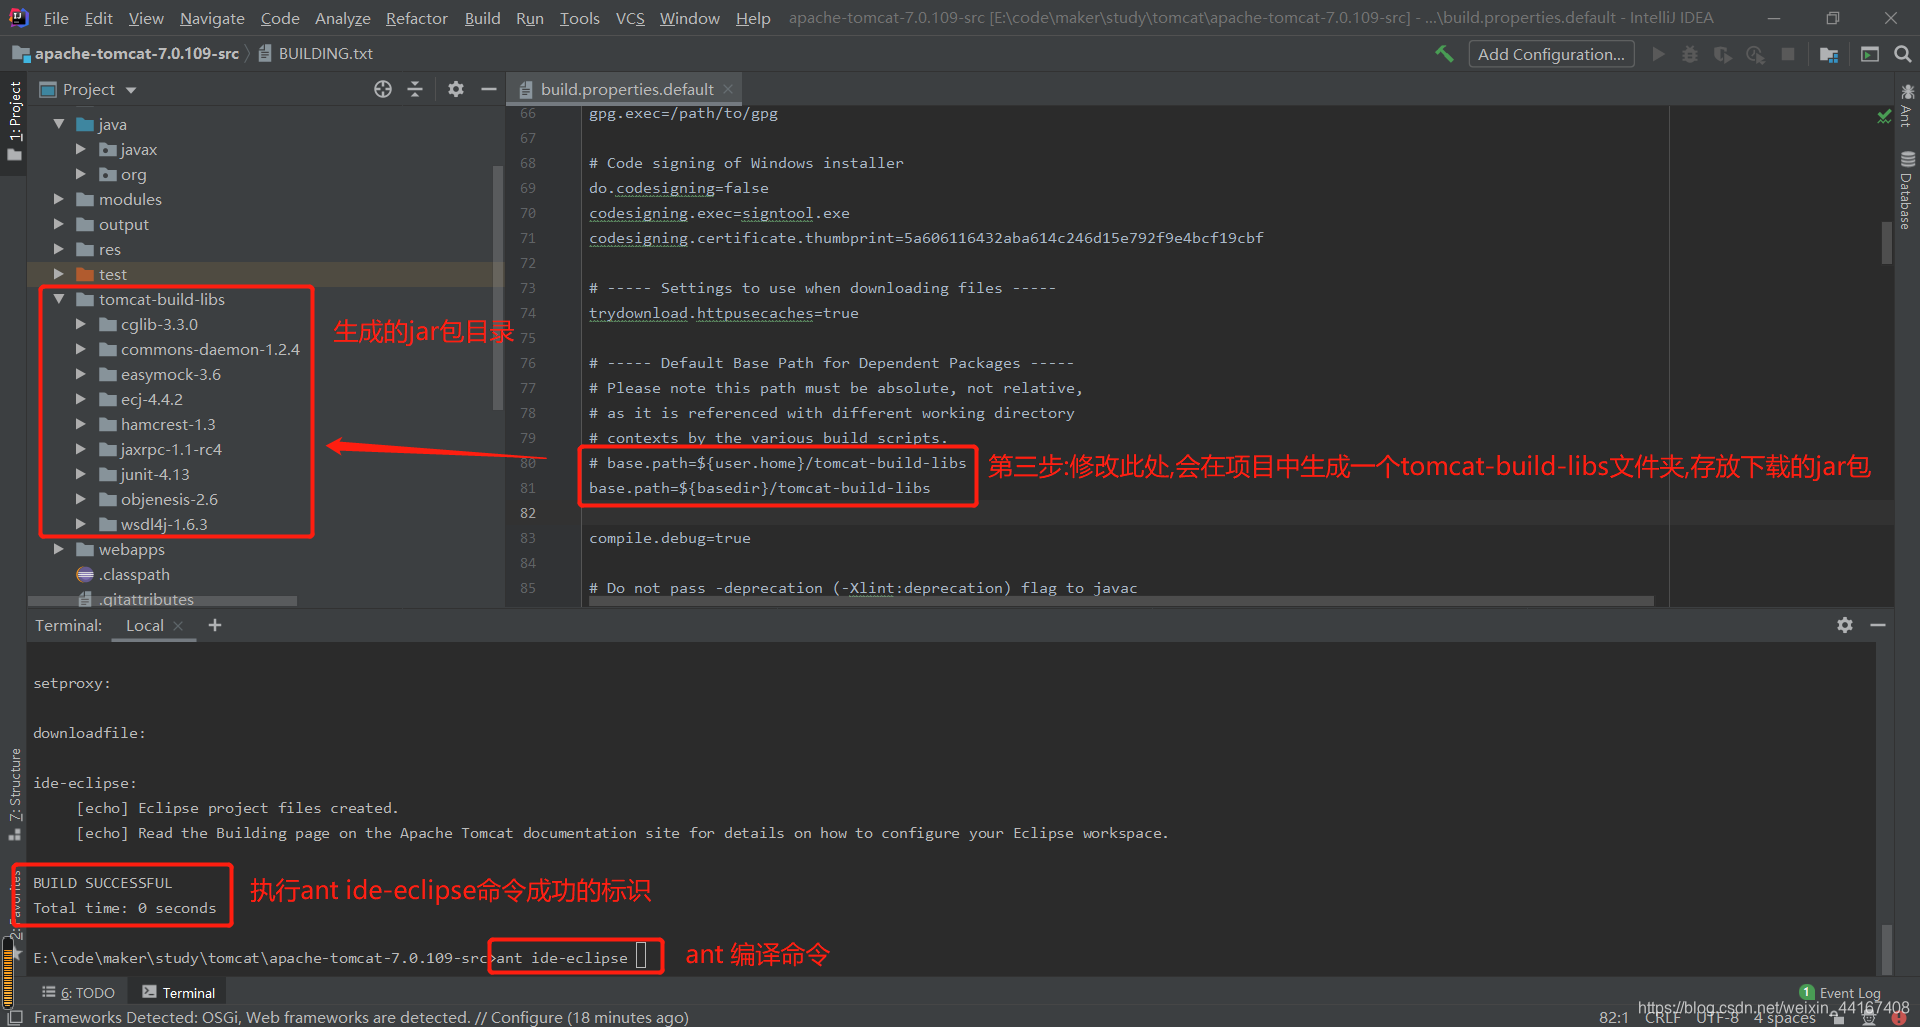Screen dimensions: 1920x1027
Task: Hide the Project panel with minus icon
Action: point(488,89)
